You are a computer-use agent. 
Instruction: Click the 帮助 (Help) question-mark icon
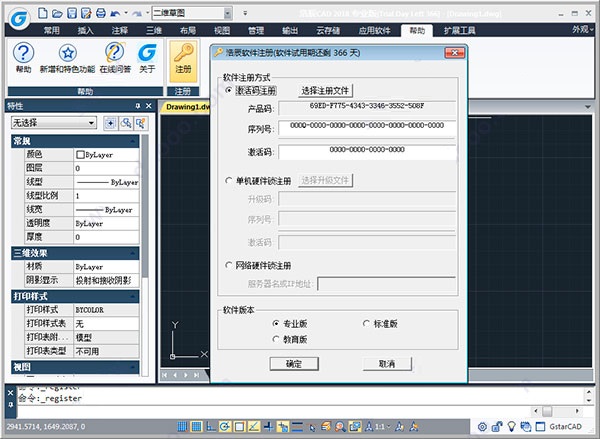click(23, 54)
